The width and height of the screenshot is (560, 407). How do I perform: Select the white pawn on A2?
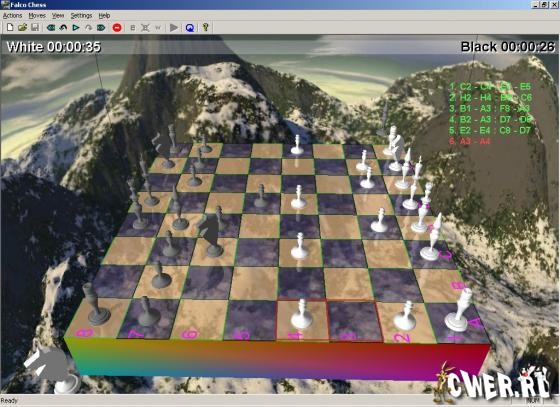point(405,316)
